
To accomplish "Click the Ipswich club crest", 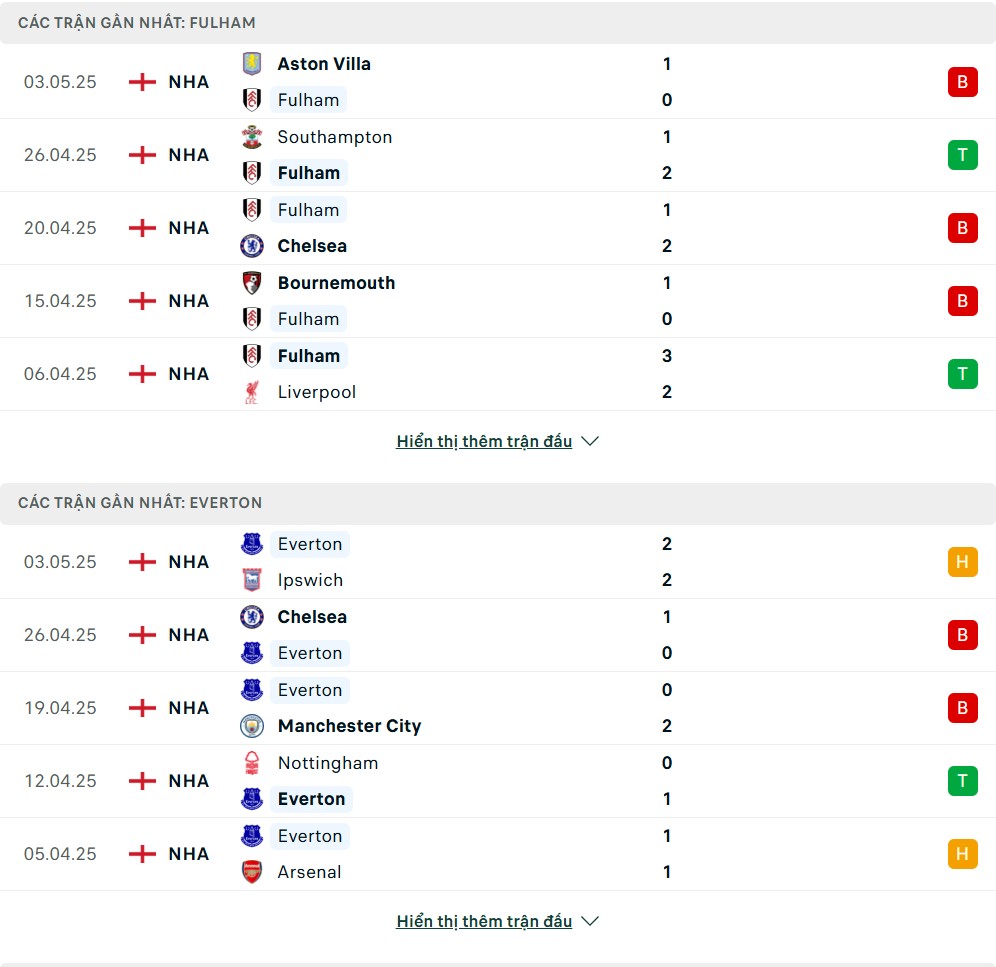I will point(252,580).
